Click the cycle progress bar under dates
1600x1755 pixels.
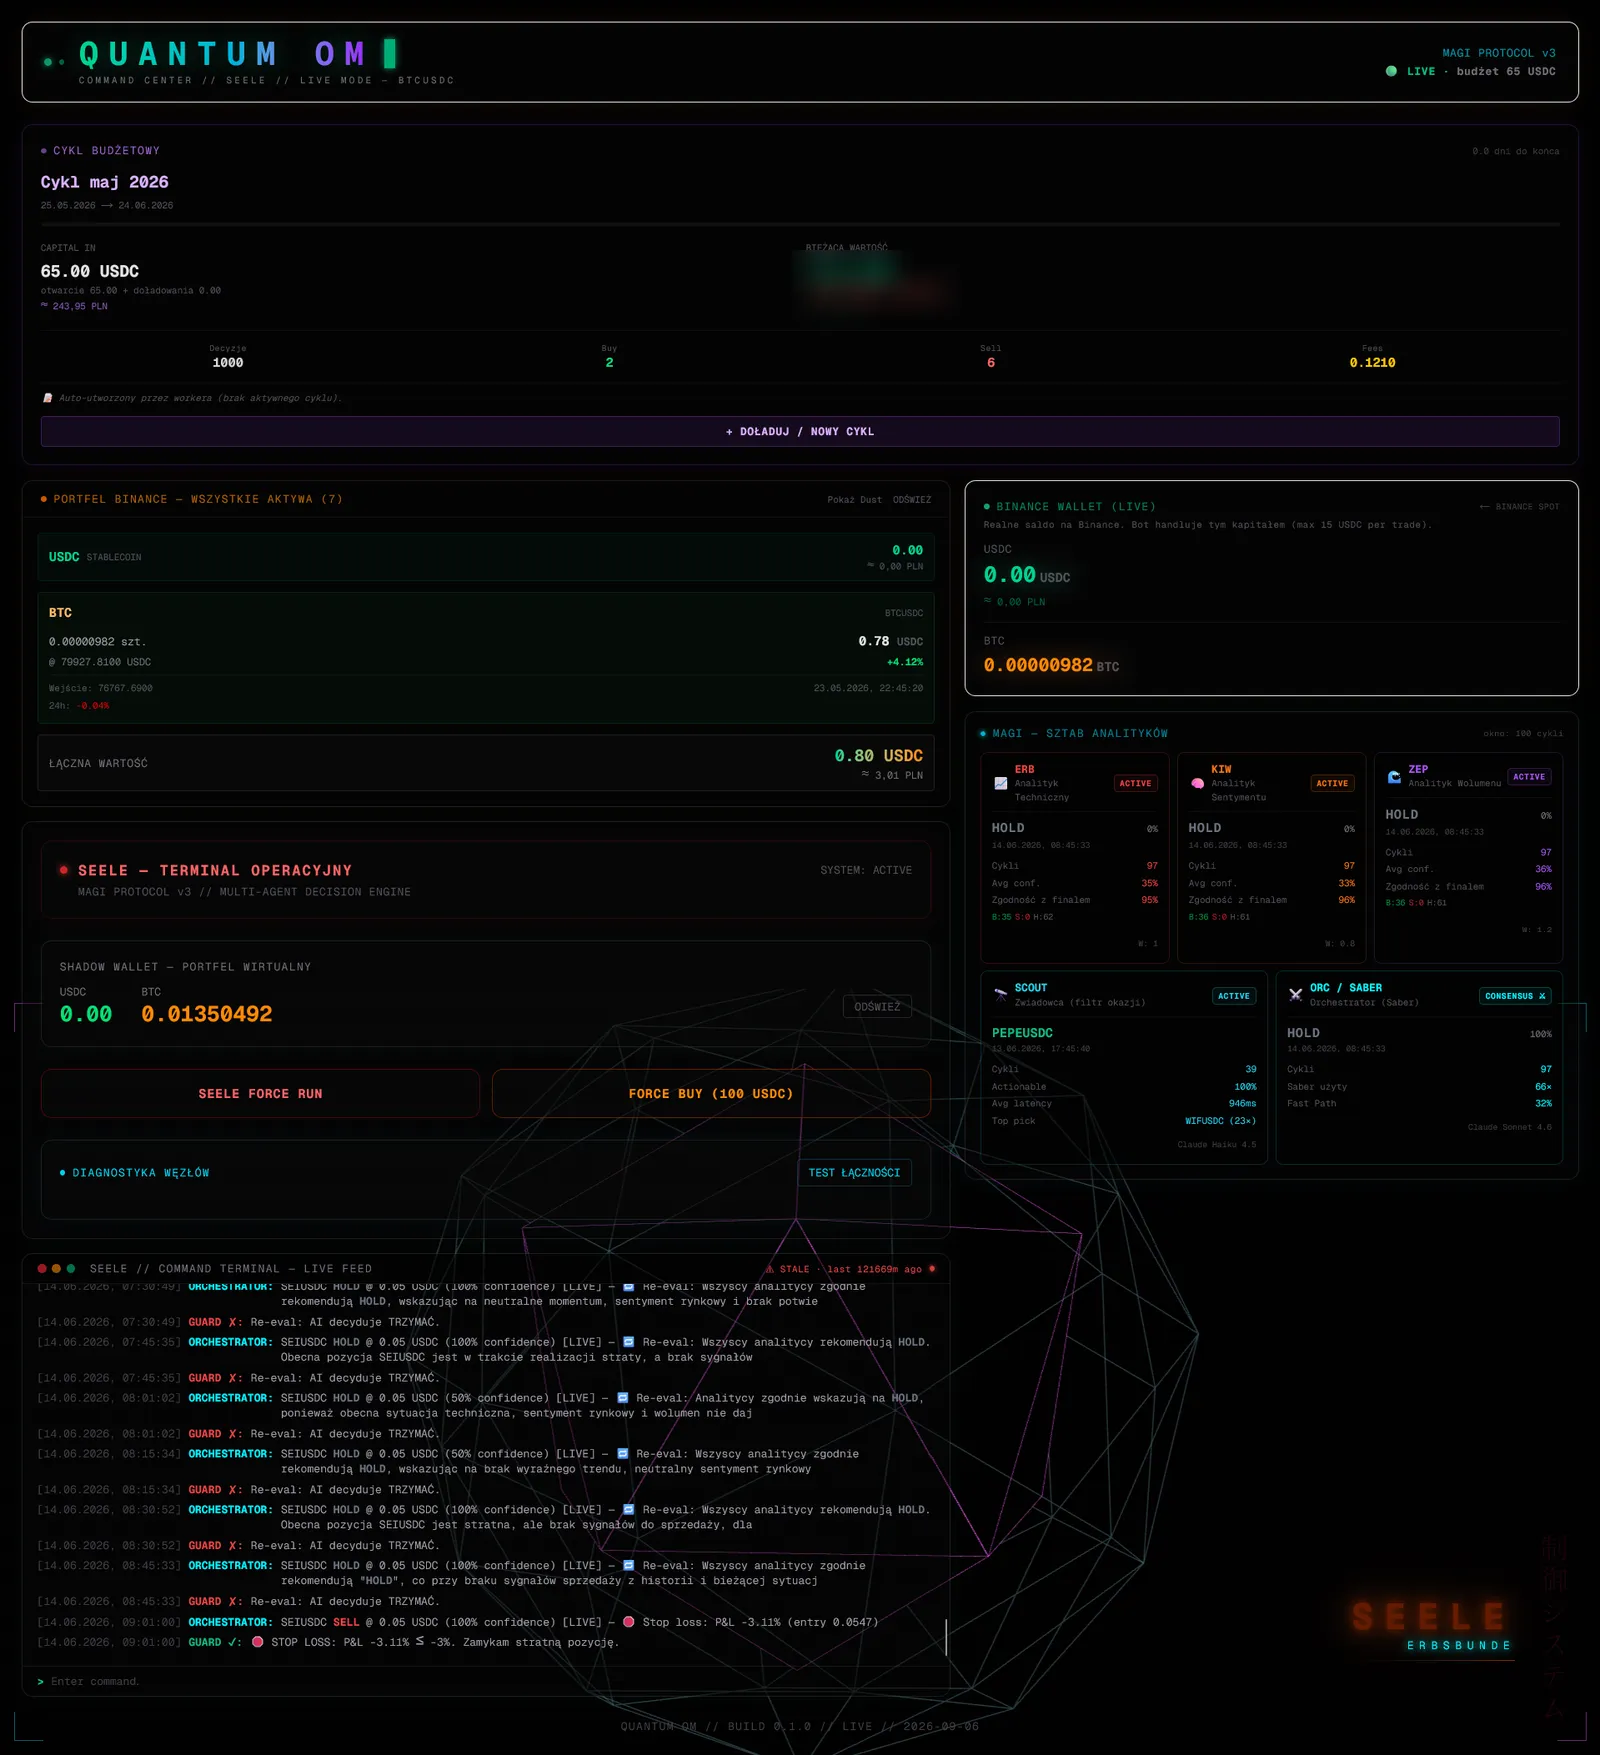(800, 224)
